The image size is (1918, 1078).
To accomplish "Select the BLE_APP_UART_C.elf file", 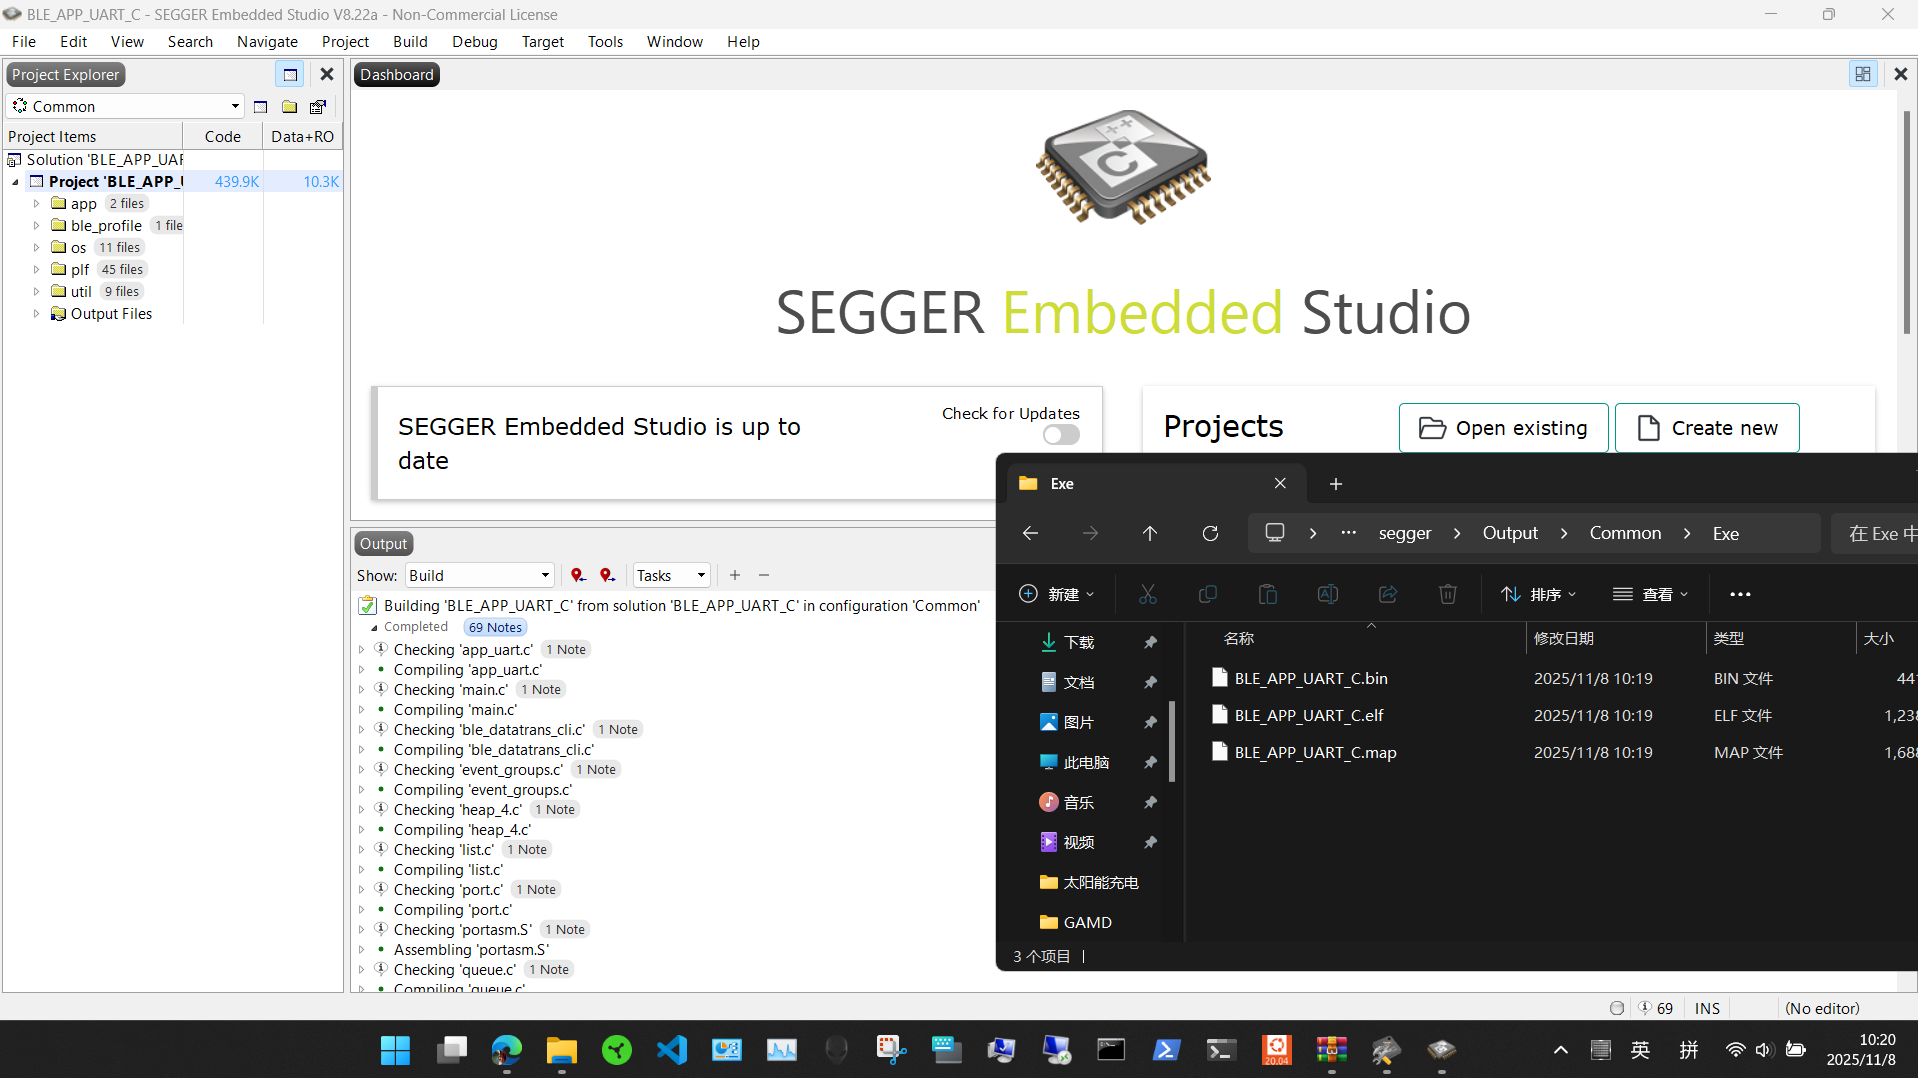I will tap(1308, 715).
